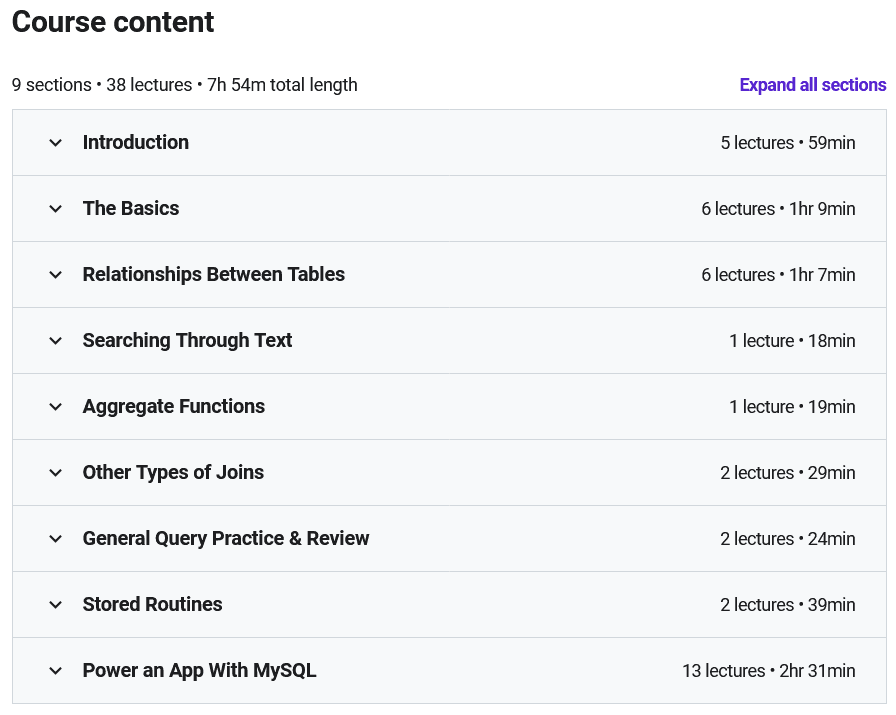Expand the Introduction section title
Image resolution: width=896 pixels, height=715 pixels.
(136, 143)
